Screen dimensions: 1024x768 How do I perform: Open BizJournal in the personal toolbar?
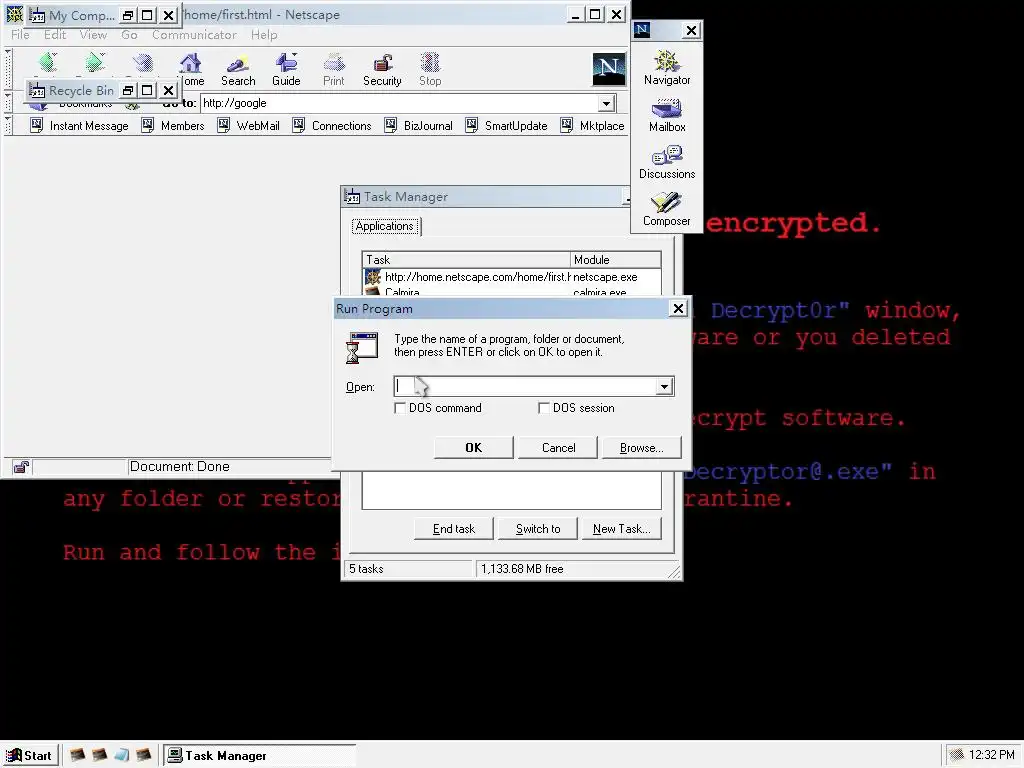[x=419, y=125]
